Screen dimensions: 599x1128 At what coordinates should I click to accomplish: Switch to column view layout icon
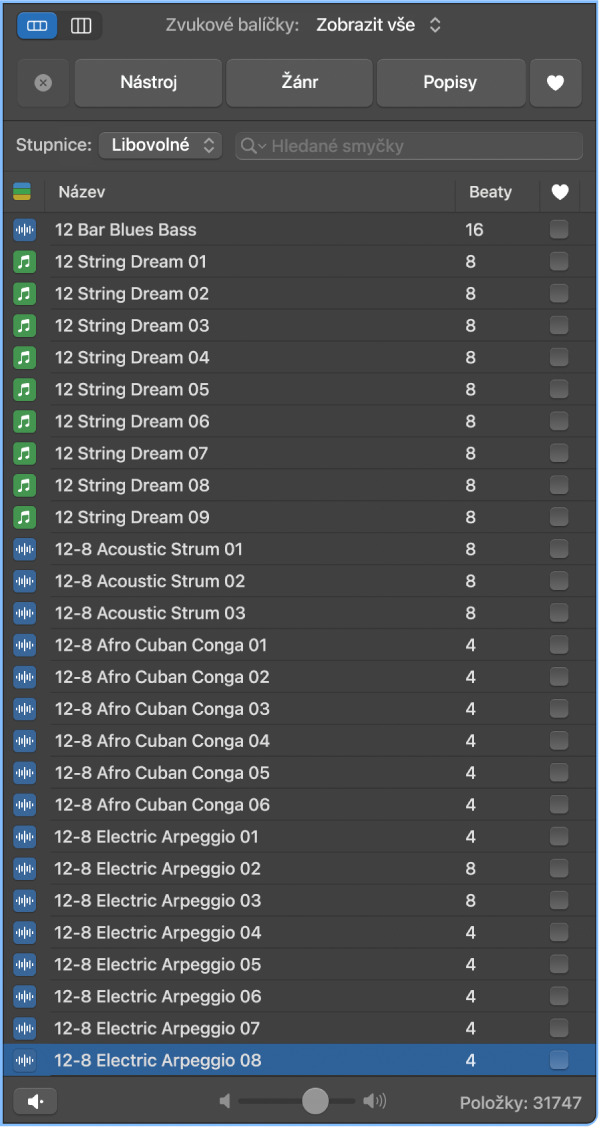(x=81, y=26)
